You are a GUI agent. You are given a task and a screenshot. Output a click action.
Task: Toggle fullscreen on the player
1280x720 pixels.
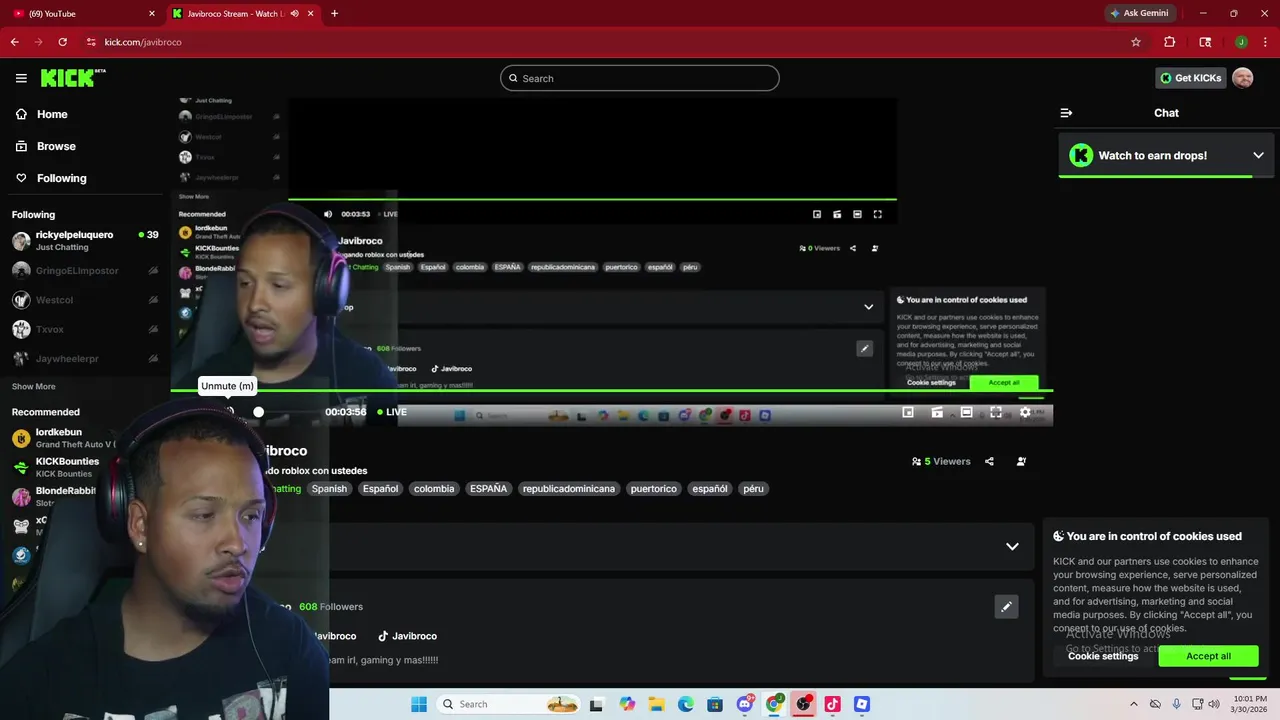tap(996, 412)
